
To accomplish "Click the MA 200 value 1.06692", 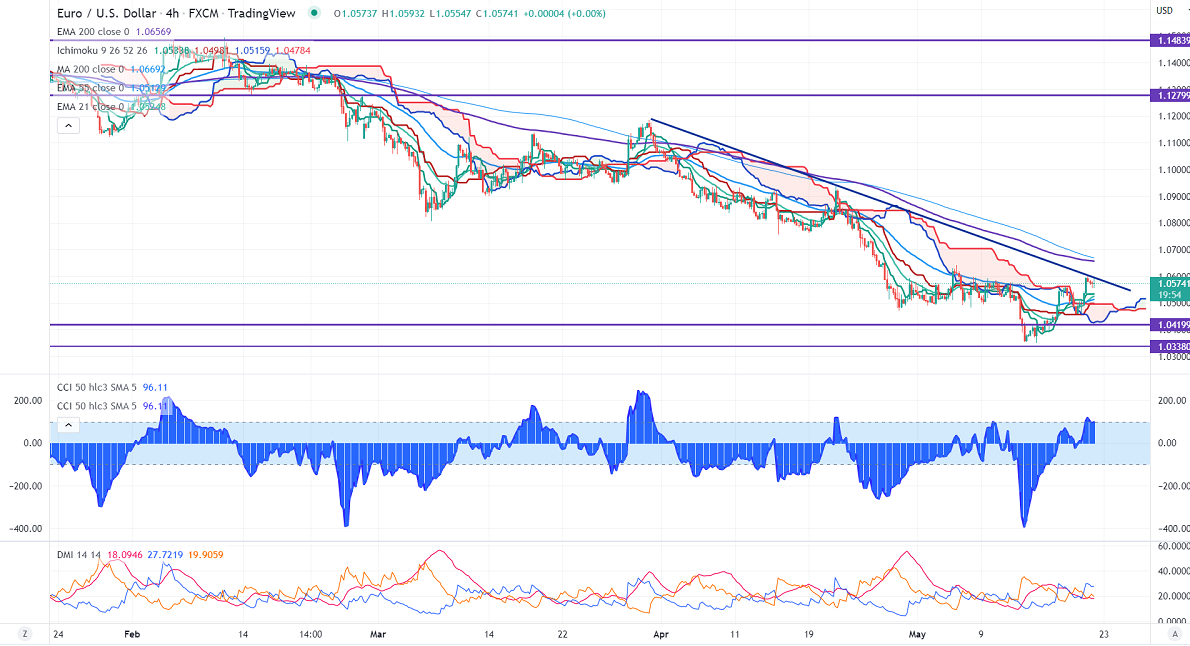I will click(x=148, y=69).
